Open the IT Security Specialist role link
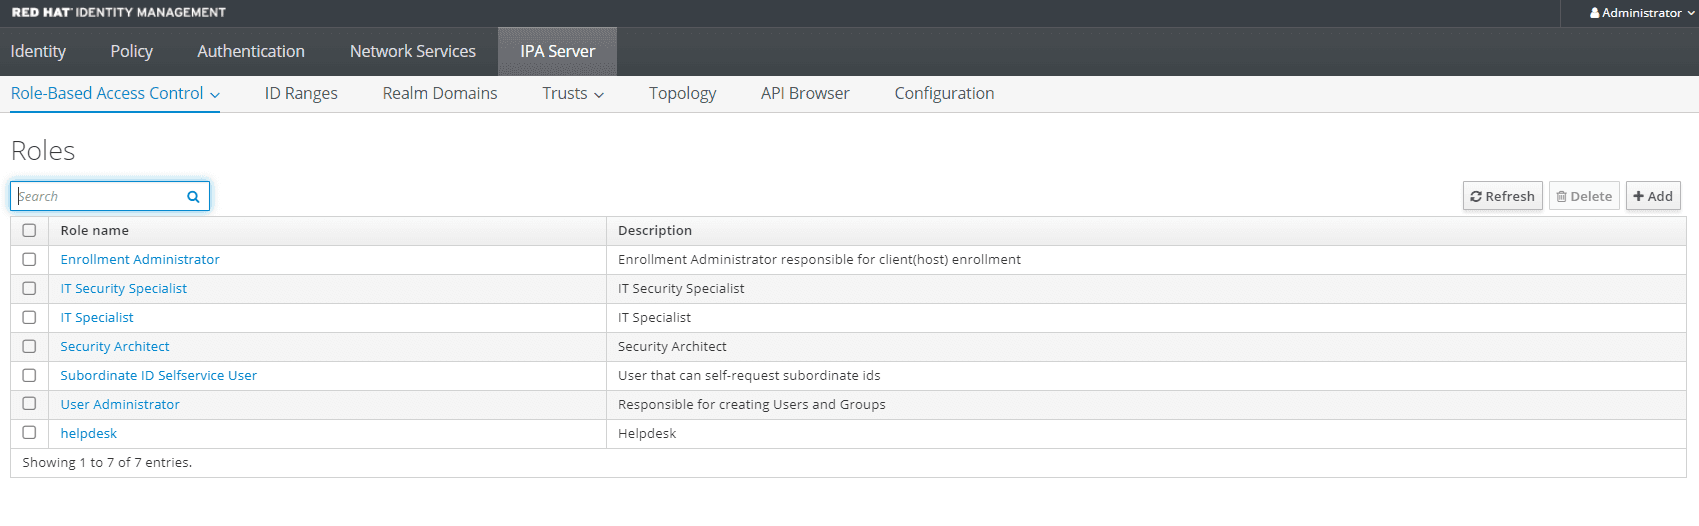Viewport: 1699px width, 526px height. [123, 288]
